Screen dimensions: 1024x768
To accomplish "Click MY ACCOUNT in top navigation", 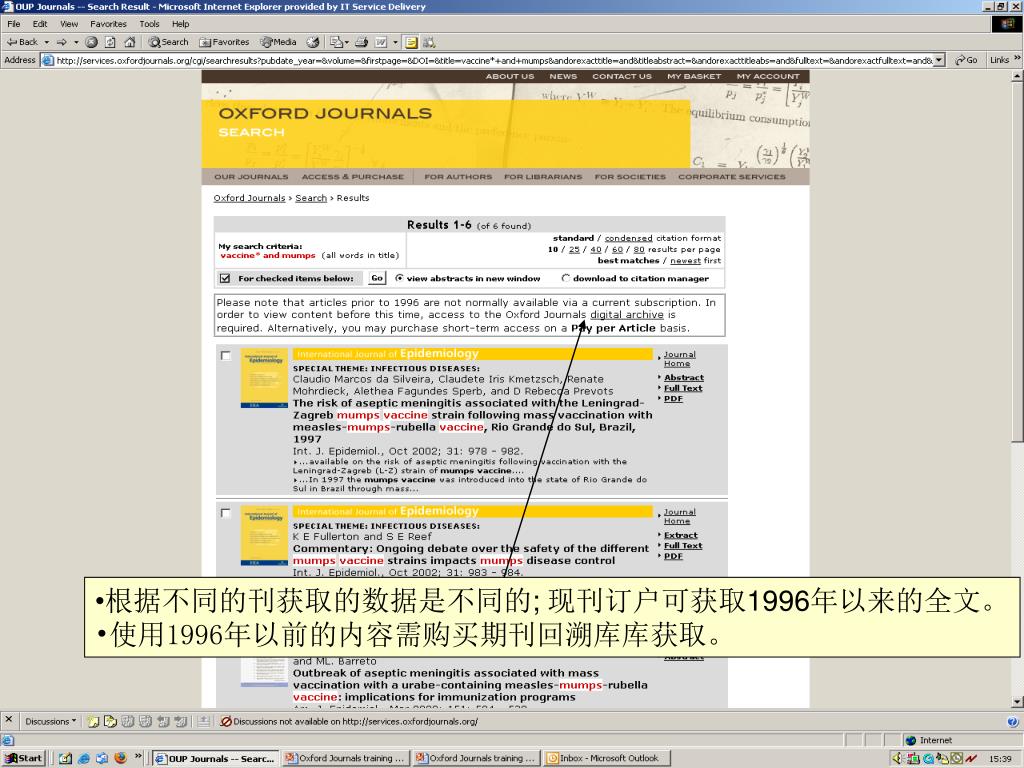I will (768, 76).
